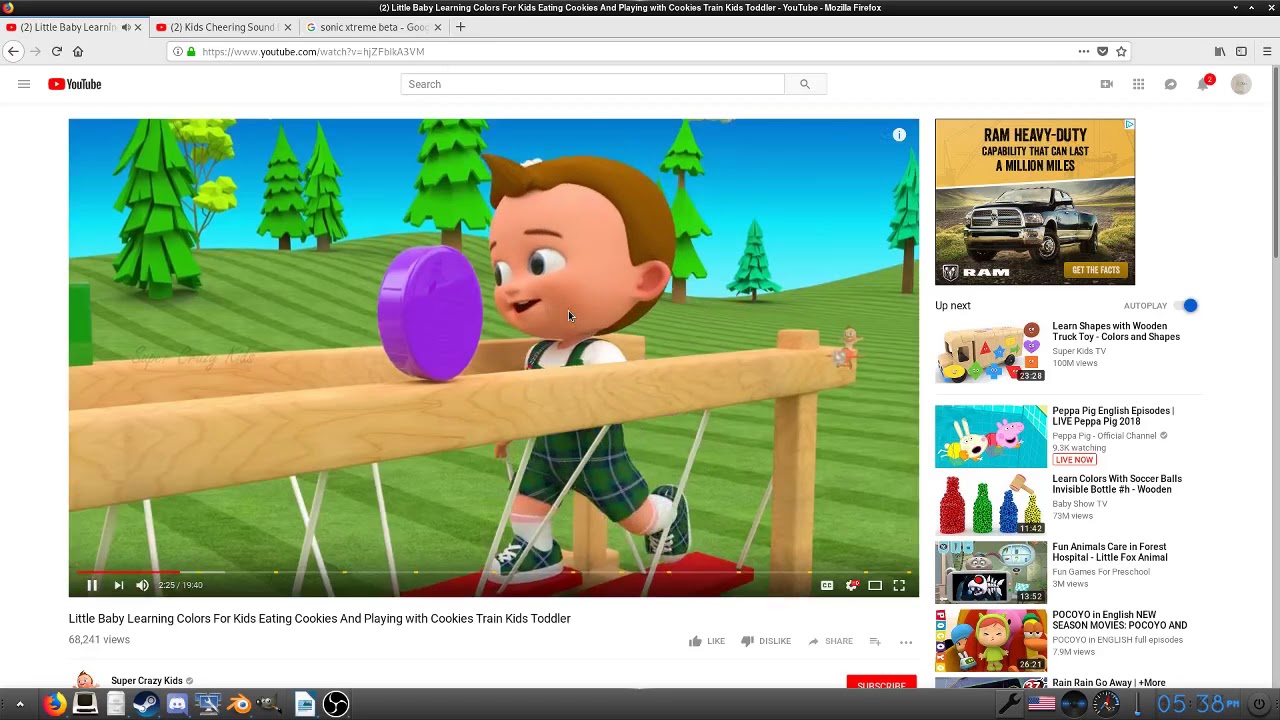Open the more actions ellipsis under video
The width and height of the screenshot is (1280, 720).
906,642
